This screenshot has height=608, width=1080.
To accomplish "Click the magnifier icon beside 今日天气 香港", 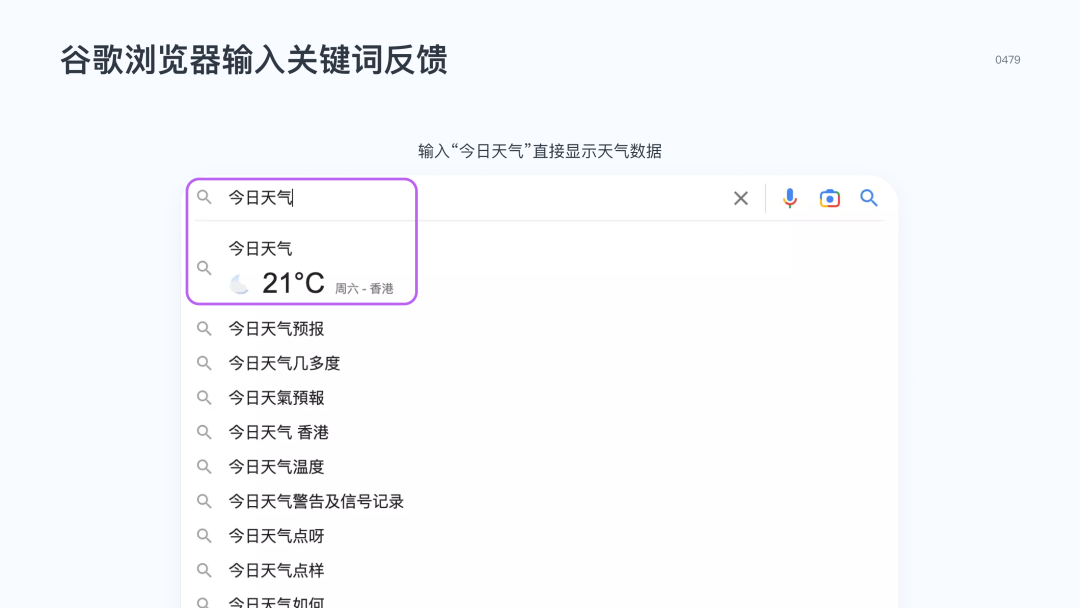I will [x=204, y=432].
